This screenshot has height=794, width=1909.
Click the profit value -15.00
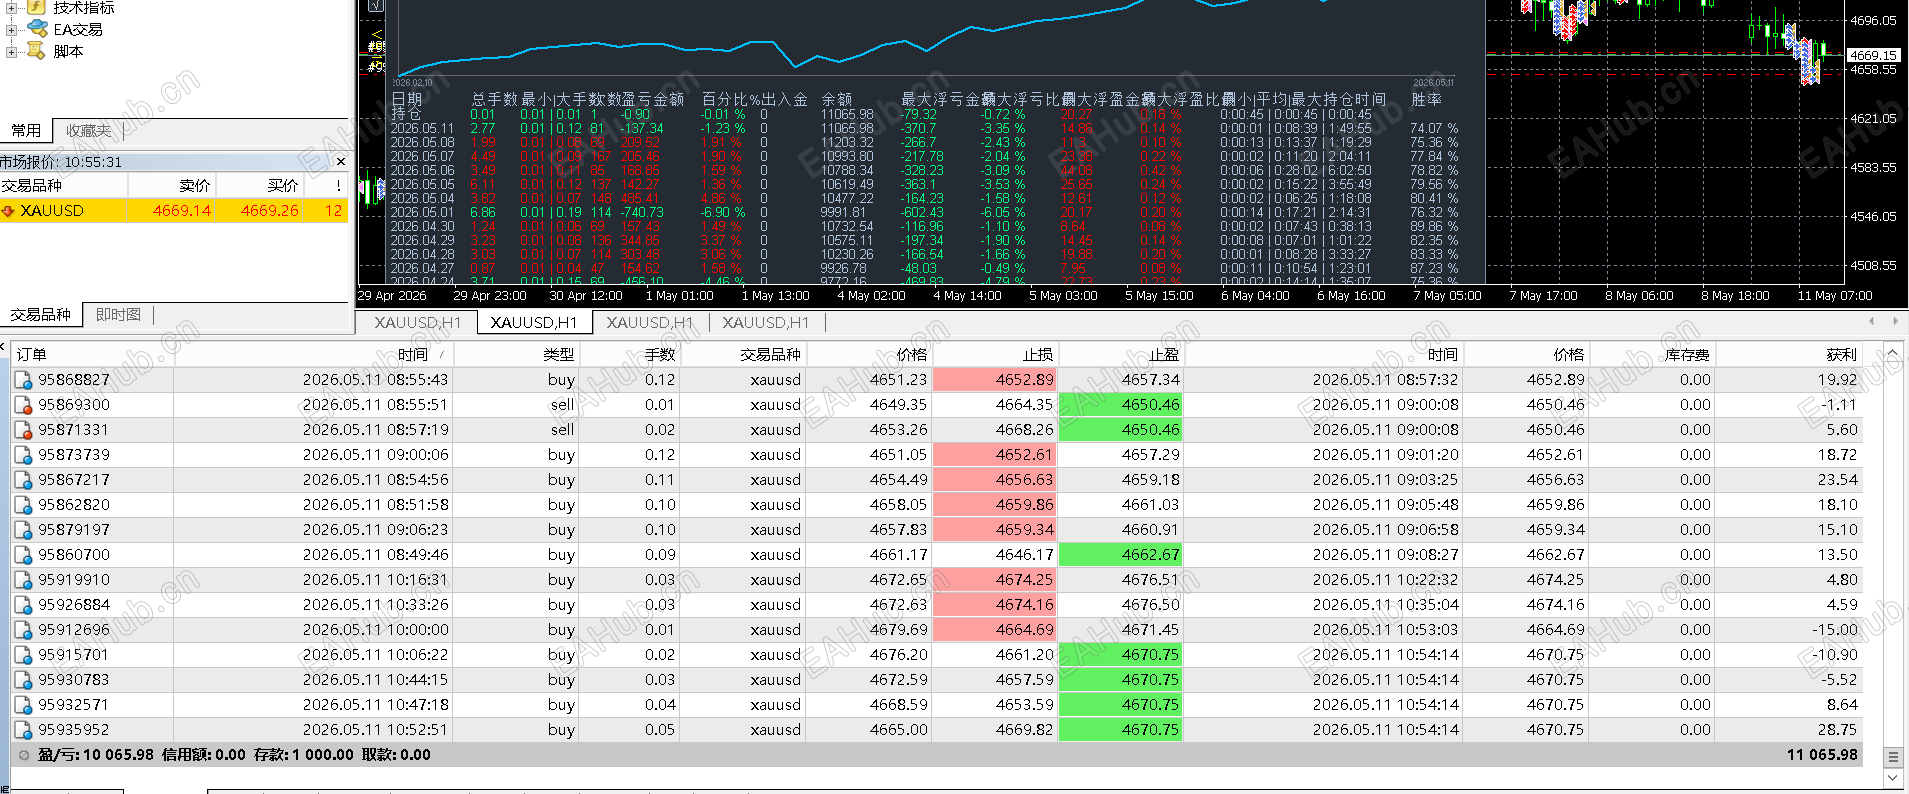tap(1835, 630)
